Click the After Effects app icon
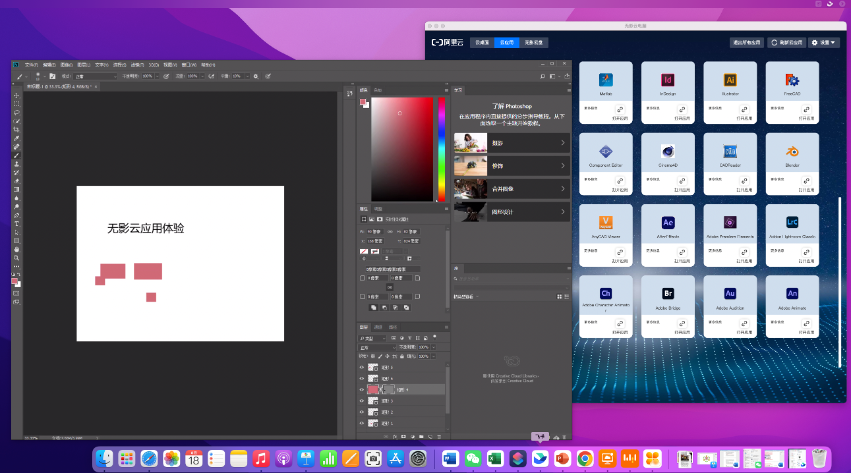 [668, 222]
